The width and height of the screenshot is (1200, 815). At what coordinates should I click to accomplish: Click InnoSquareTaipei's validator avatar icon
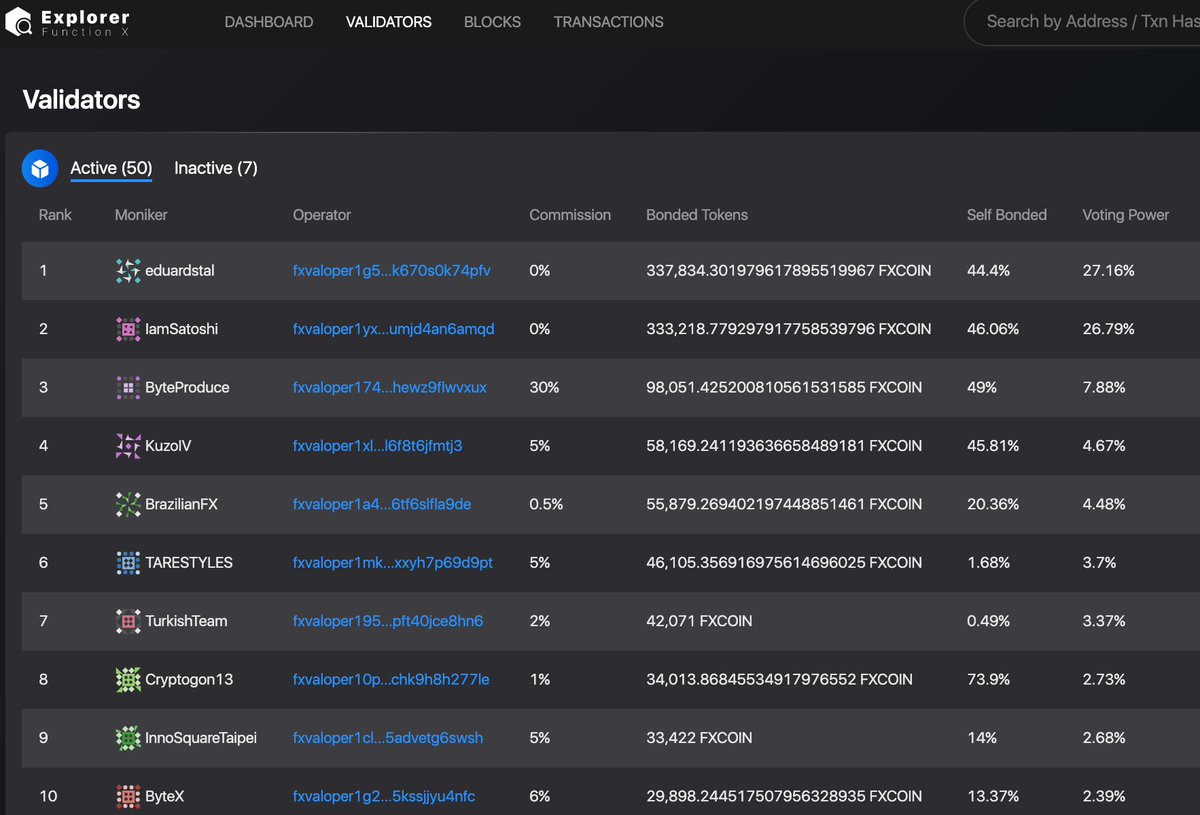coord(128,738)
